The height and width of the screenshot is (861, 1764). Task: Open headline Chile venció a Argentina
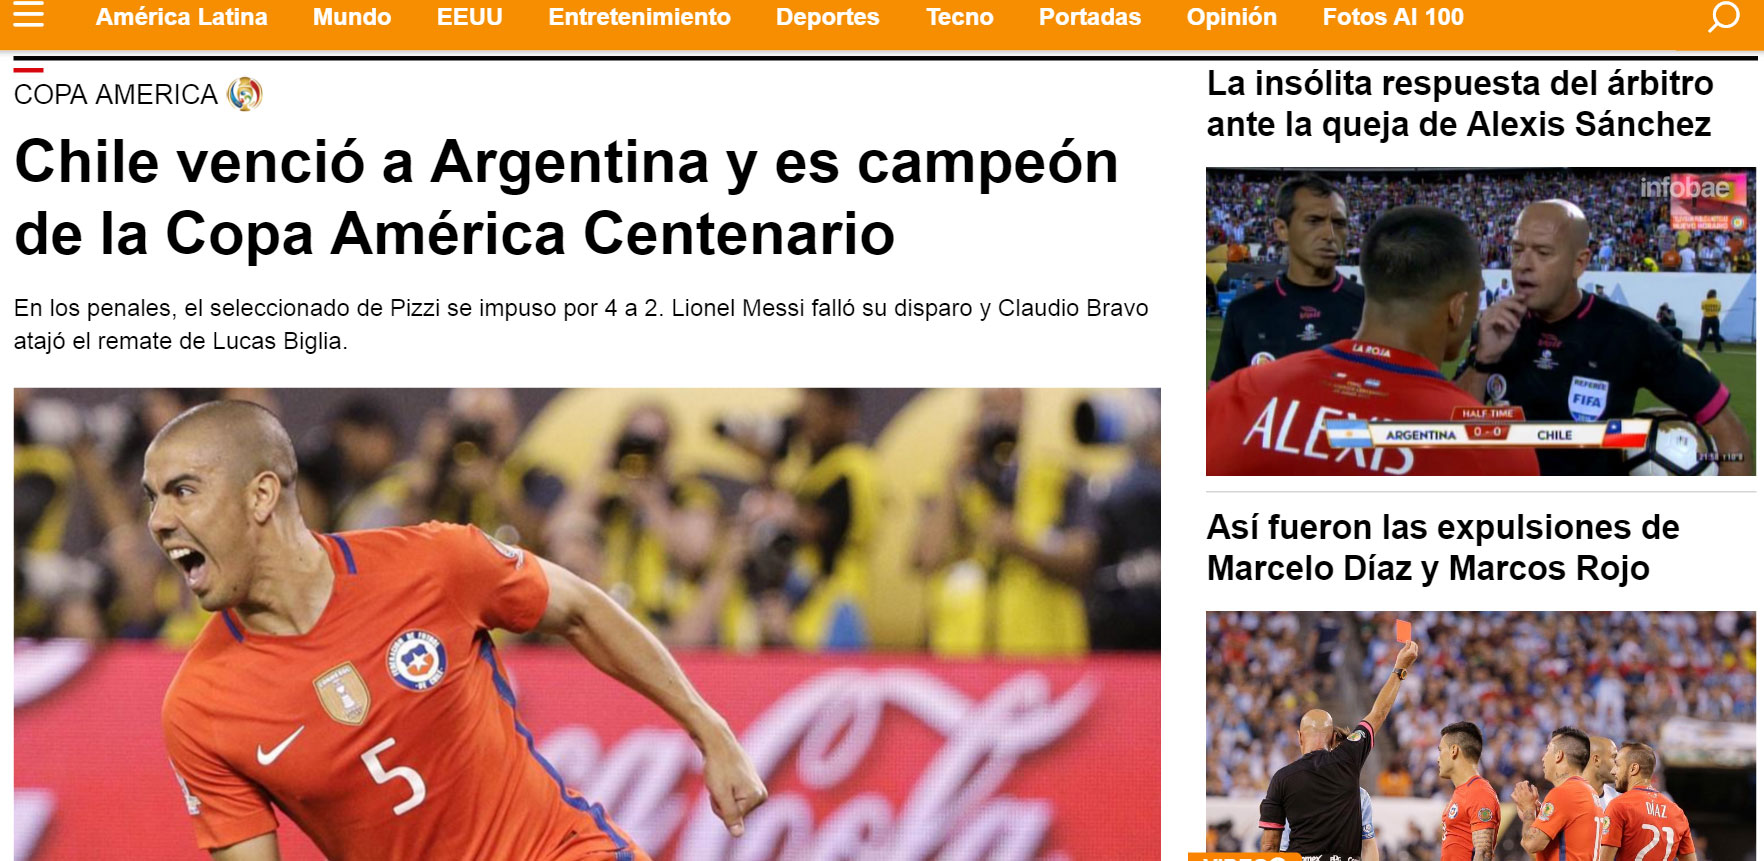(x=566, y=197)
